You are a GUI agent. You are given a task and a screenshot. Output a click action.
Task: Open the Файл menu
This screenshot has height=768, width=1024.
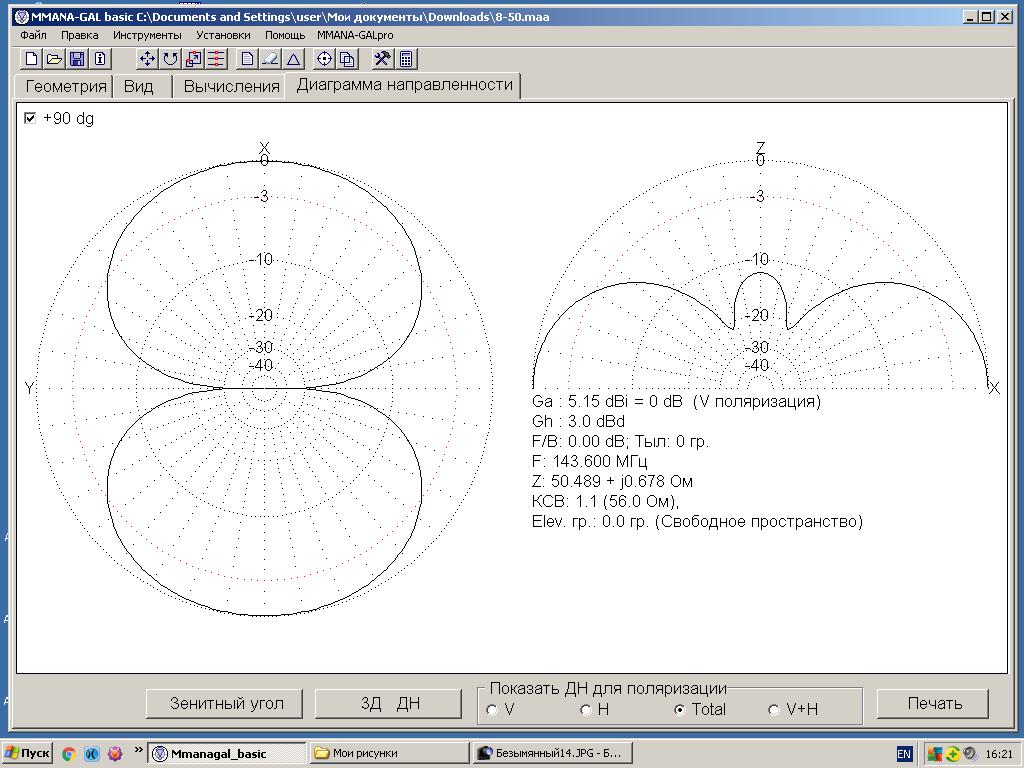click(33, 35)
